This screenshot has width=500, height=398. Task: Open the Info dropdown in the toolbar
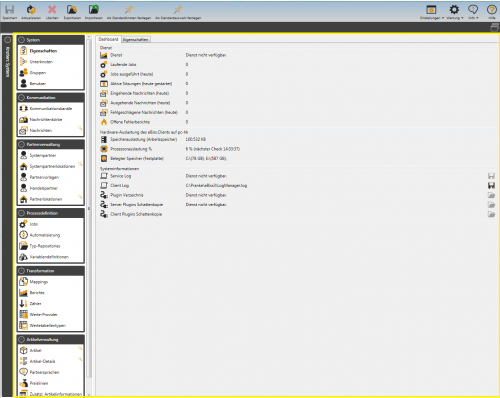(x=473, y=12)
